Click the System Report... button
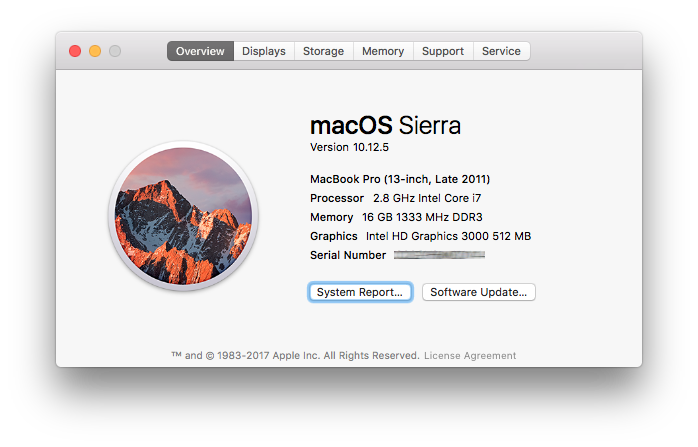Viewport: 698px width, 447px height. pyautogui.click(x=360, y=292)
